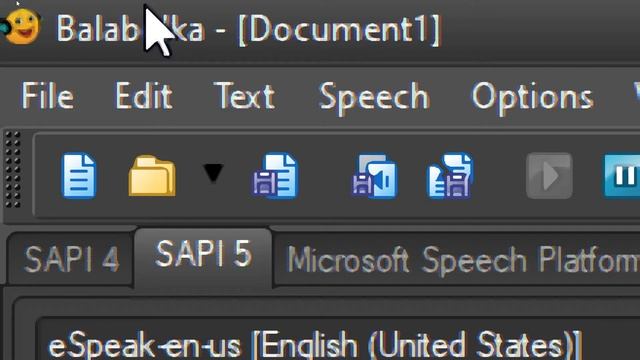This screenshot has width=640, height=360.
Task: Open the Text menu
Action: pos(244,96)
